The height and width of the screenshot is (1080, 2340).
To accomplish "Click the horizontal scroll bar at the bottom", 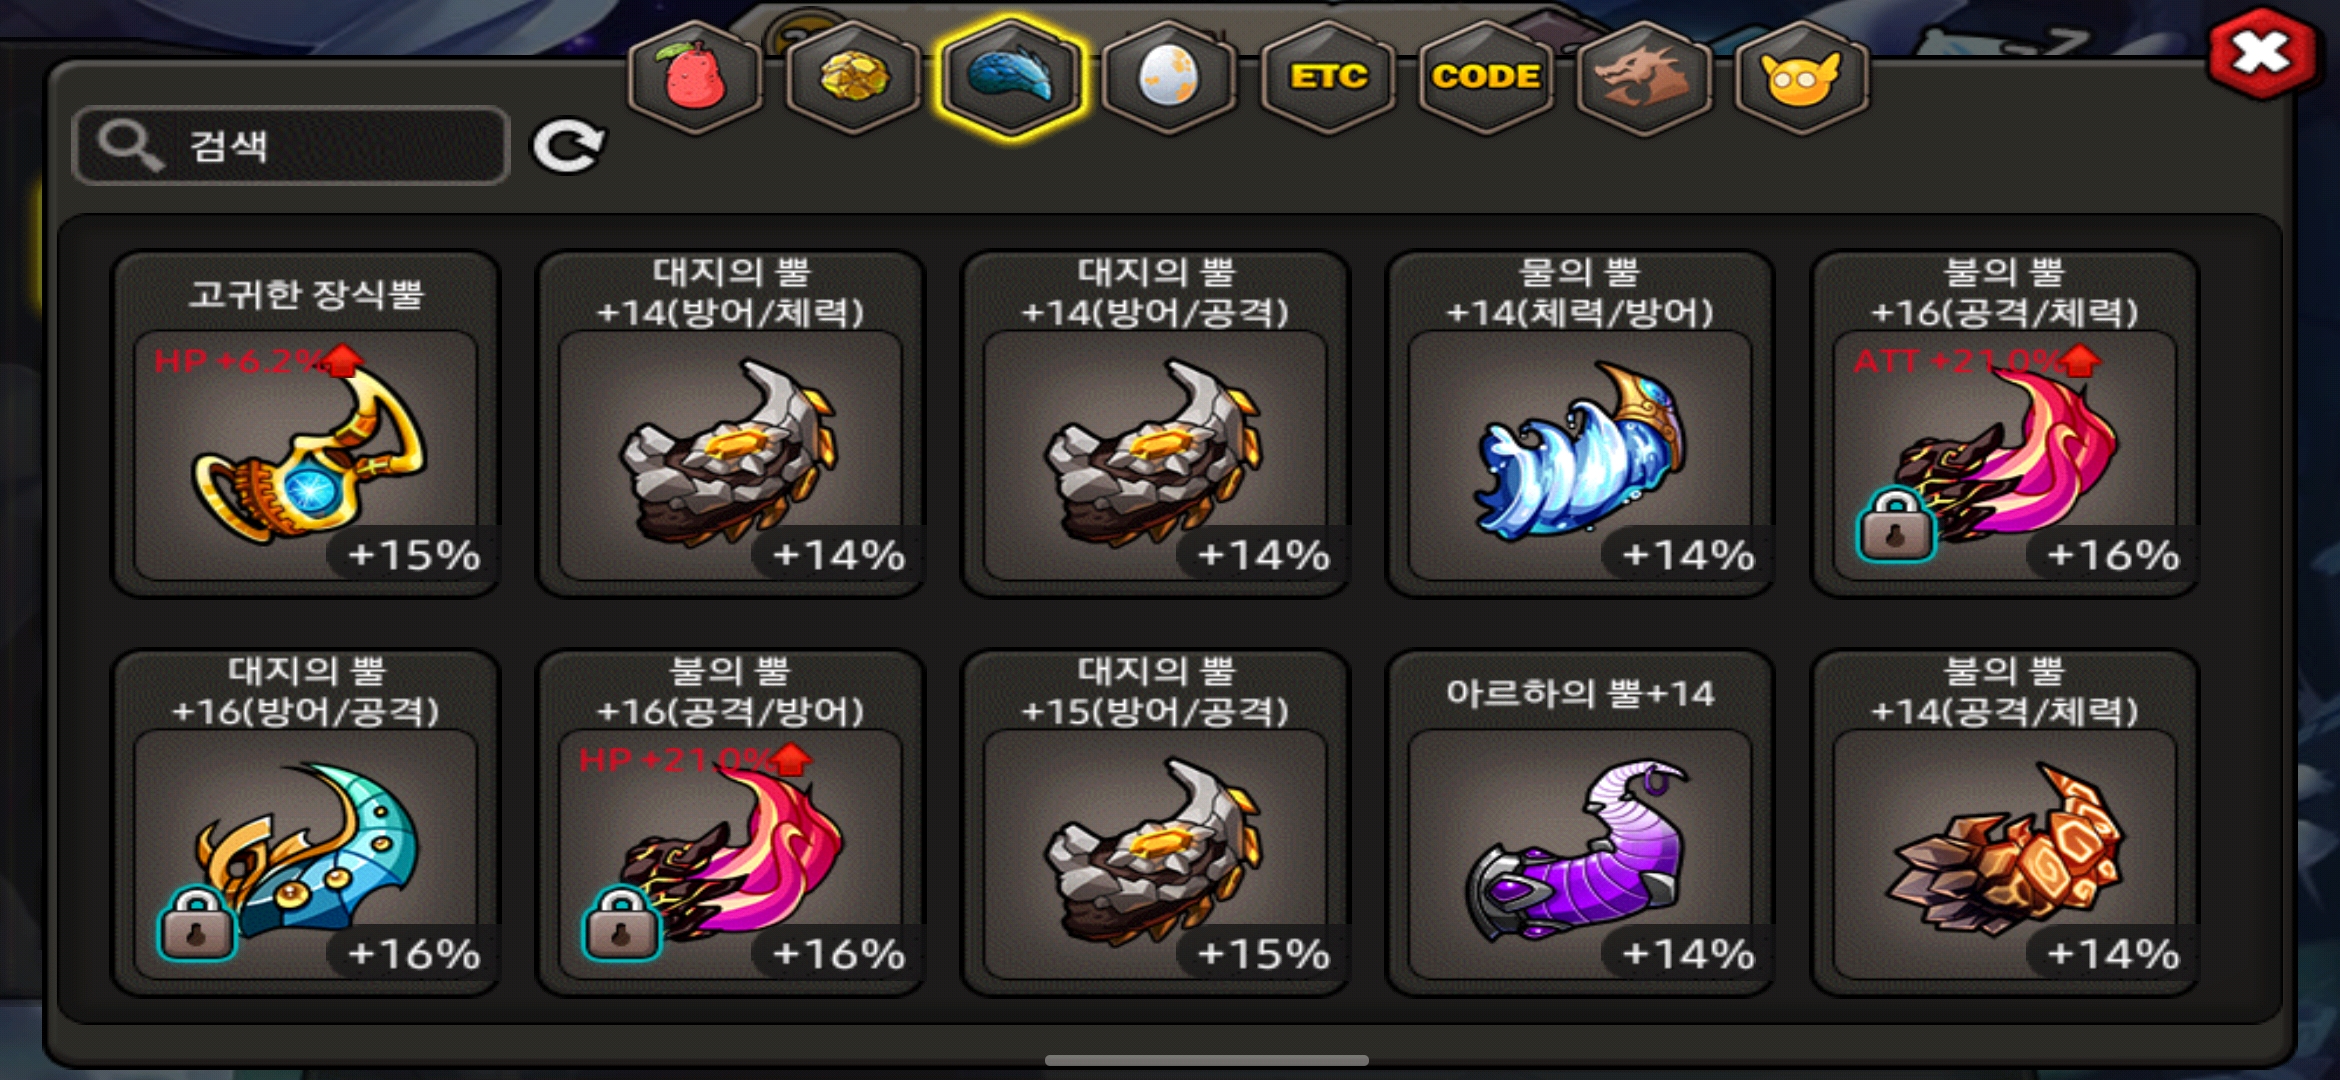I will (x=1207, y=1060).
